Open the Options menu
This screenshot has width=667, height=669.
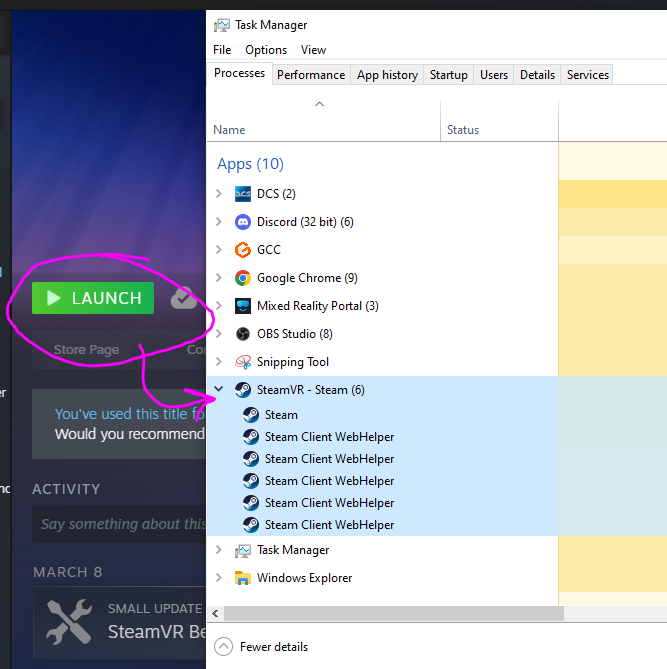266,50
